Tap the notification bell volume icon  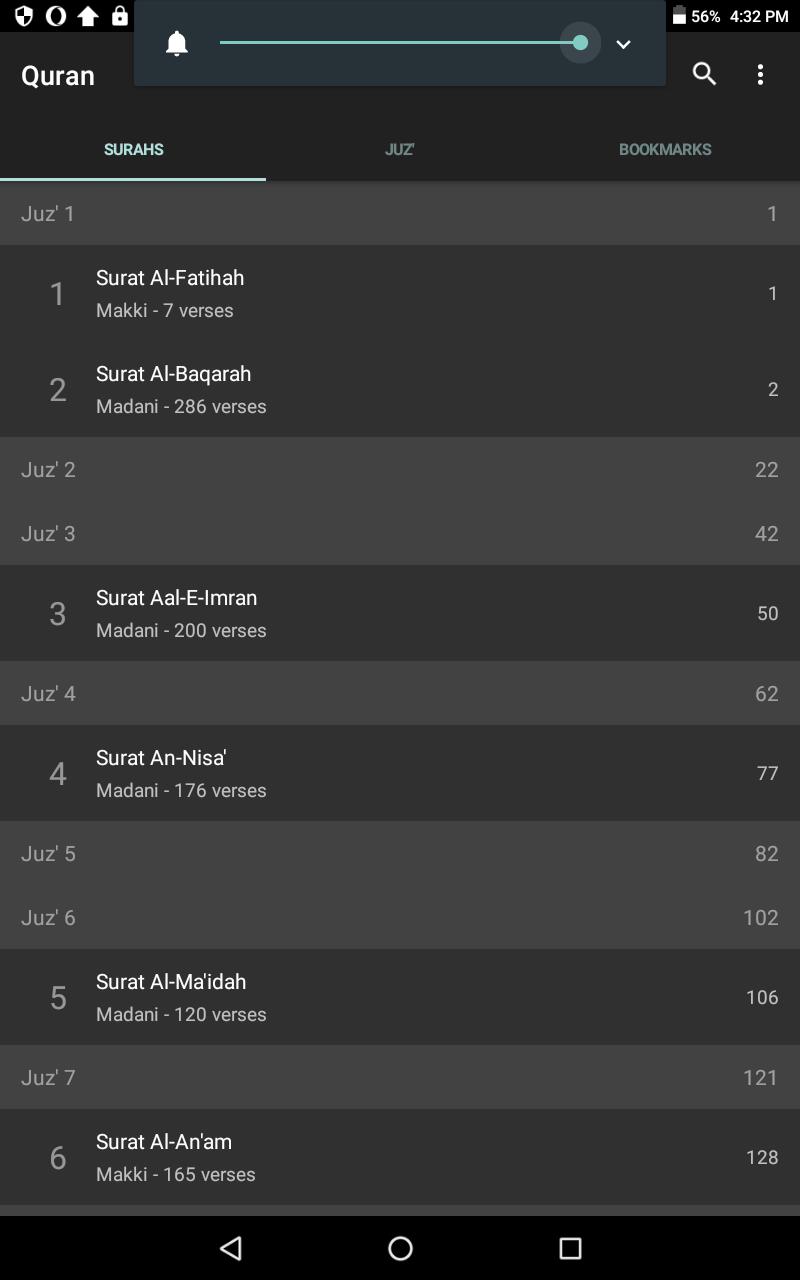pyautogui.click(x=177, y=43)
